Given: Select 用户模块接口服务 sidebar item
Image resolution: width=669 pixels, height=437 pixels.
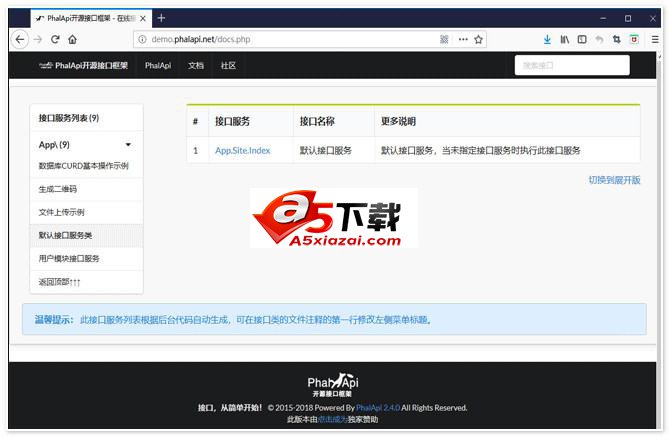Looking at the screenshot, I should (x=87, y=258).
